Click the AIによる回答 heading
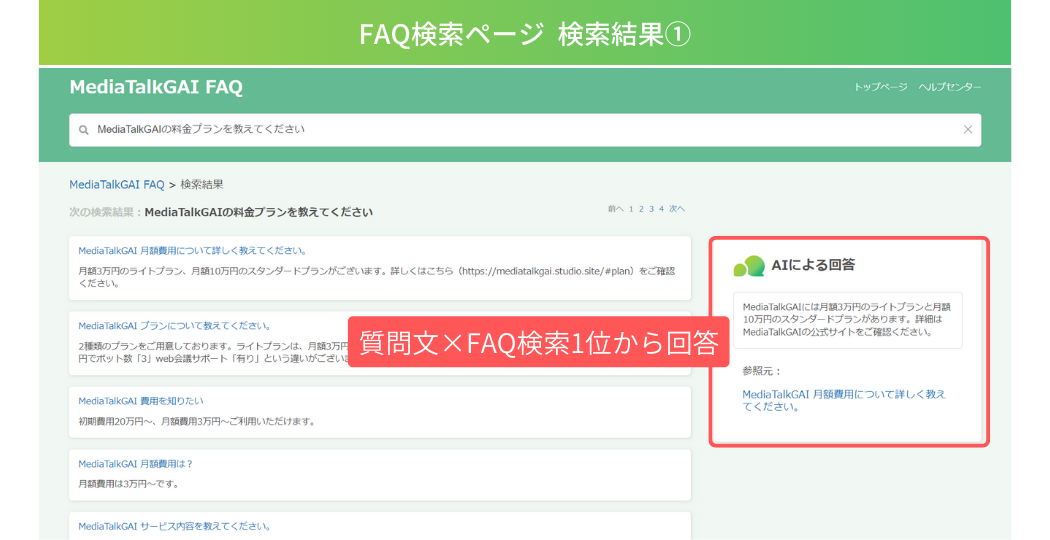This screenshot has width=1050, height=540. [x=813, y=265]
